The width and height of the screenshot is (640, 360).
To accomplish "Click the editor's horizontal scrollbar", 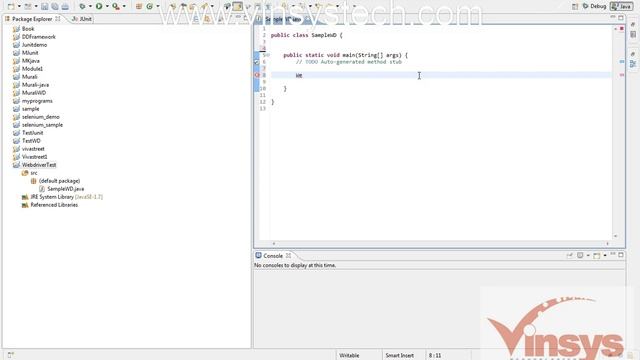I will 440,244.
